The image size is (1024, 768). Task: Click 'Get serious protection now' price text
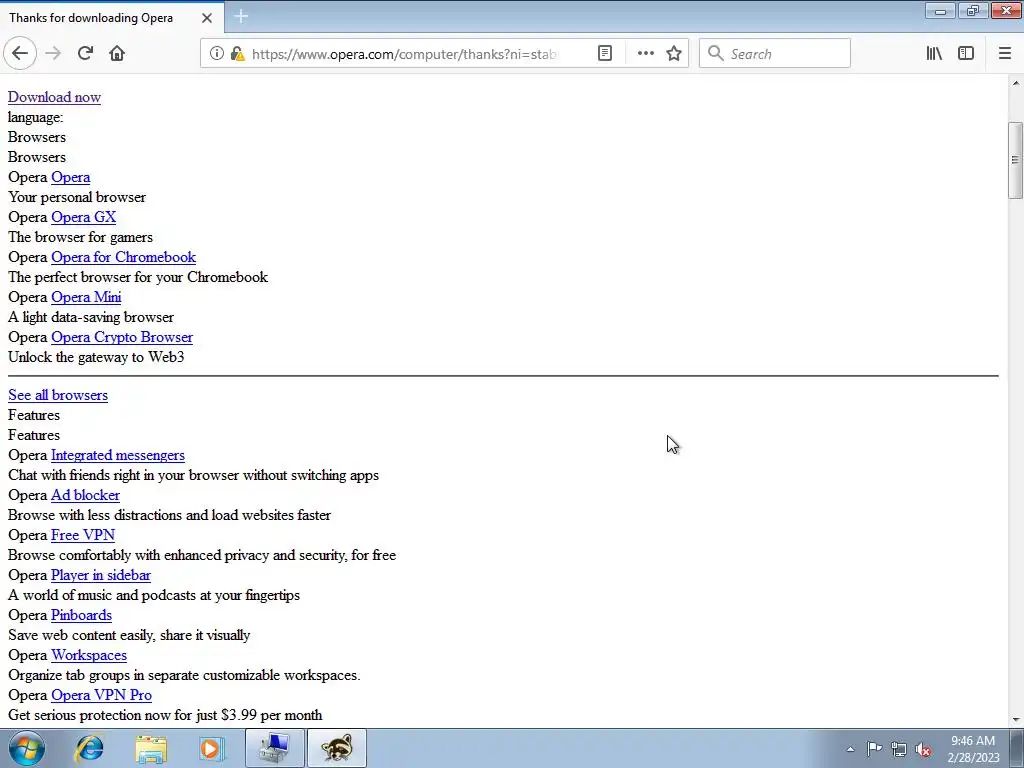165,715
